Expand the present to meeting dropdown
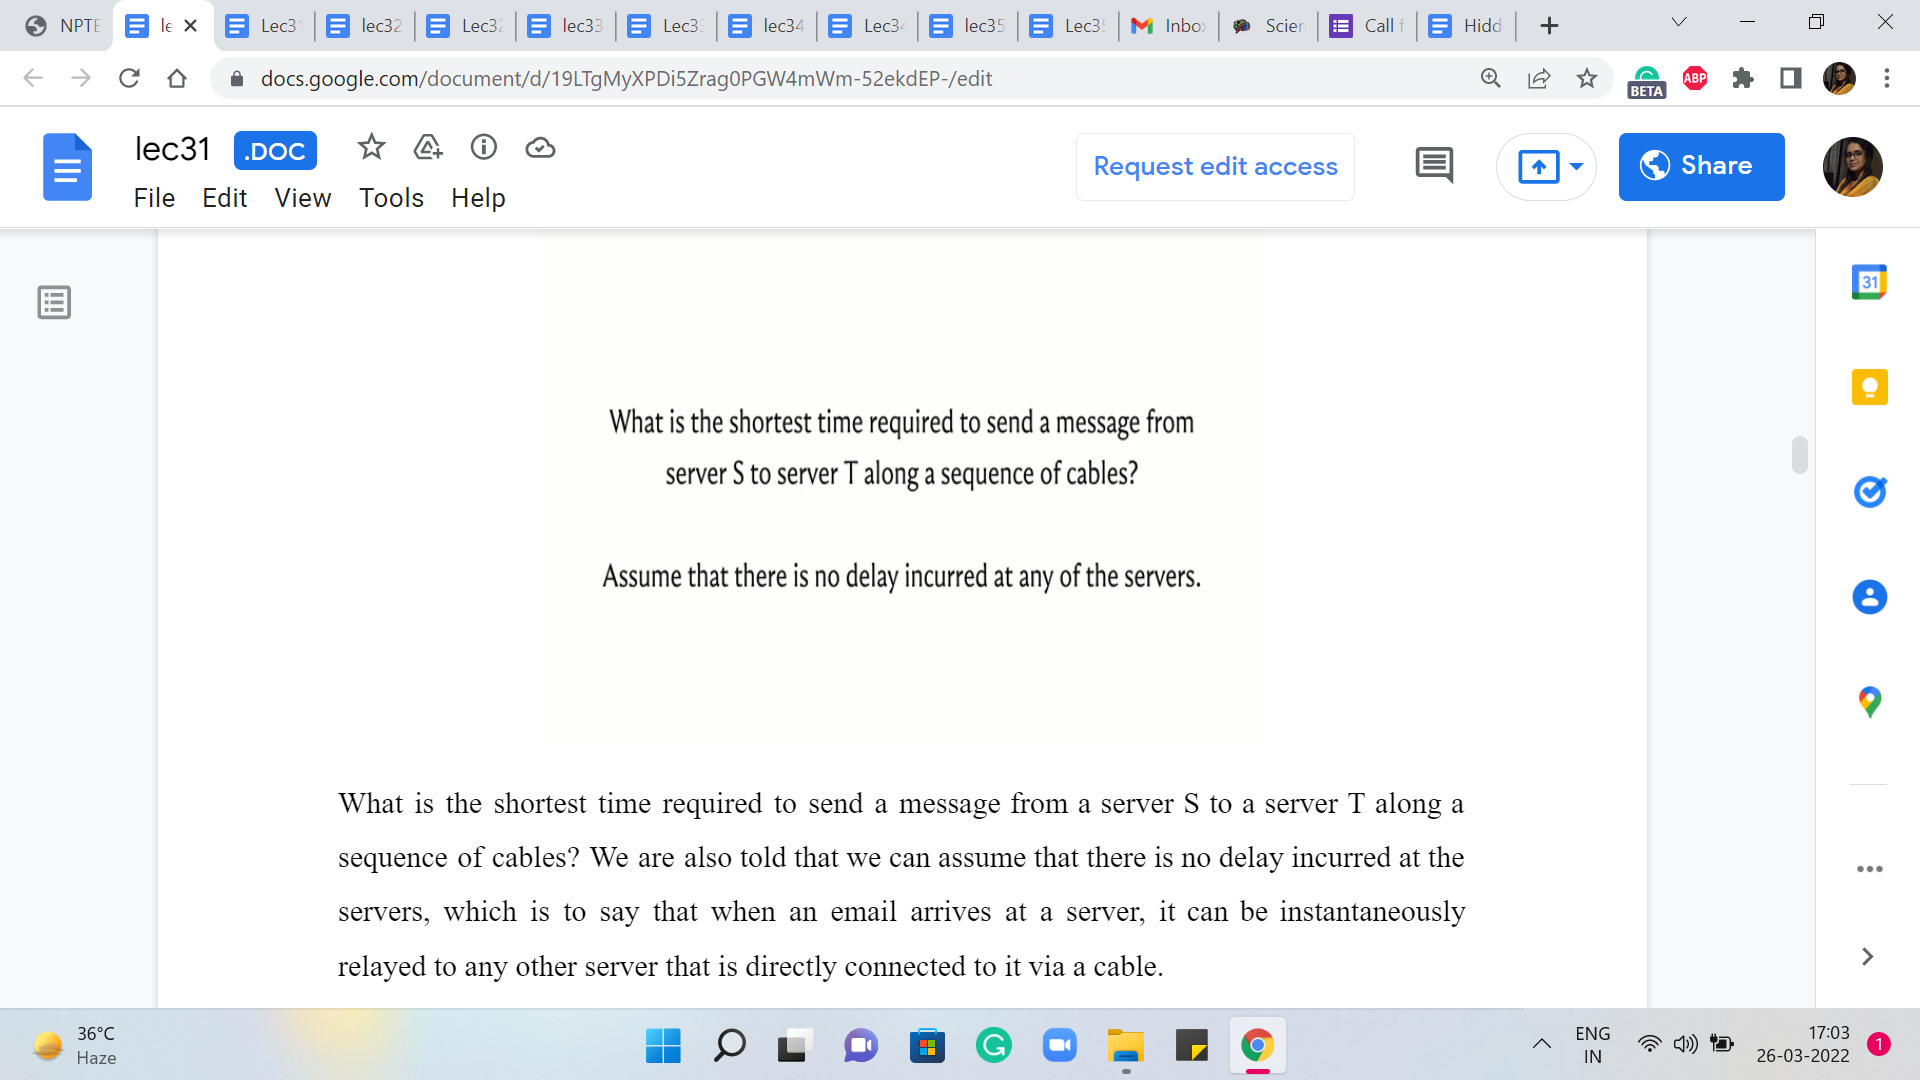Viewport: 1920px width, 1080px height. point(1577,166)
